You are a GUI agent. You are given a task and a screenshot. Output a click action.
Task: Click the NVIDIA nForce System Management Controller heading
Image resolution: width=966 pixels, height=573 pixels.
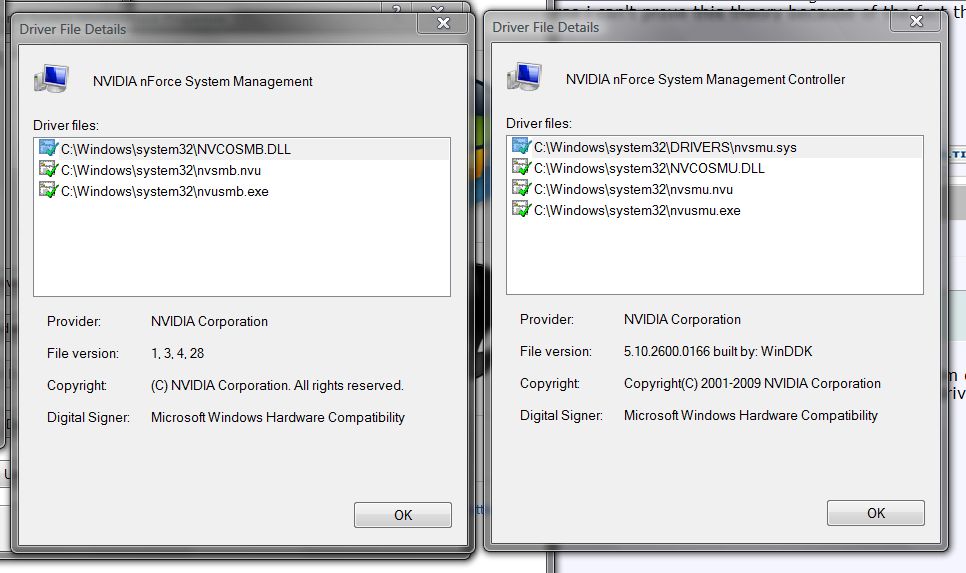pos(705,79)
